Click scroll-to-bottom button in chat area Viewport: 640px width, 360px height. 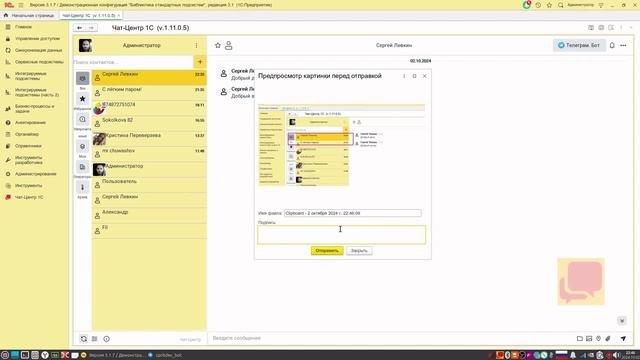[x=622, y=321]
